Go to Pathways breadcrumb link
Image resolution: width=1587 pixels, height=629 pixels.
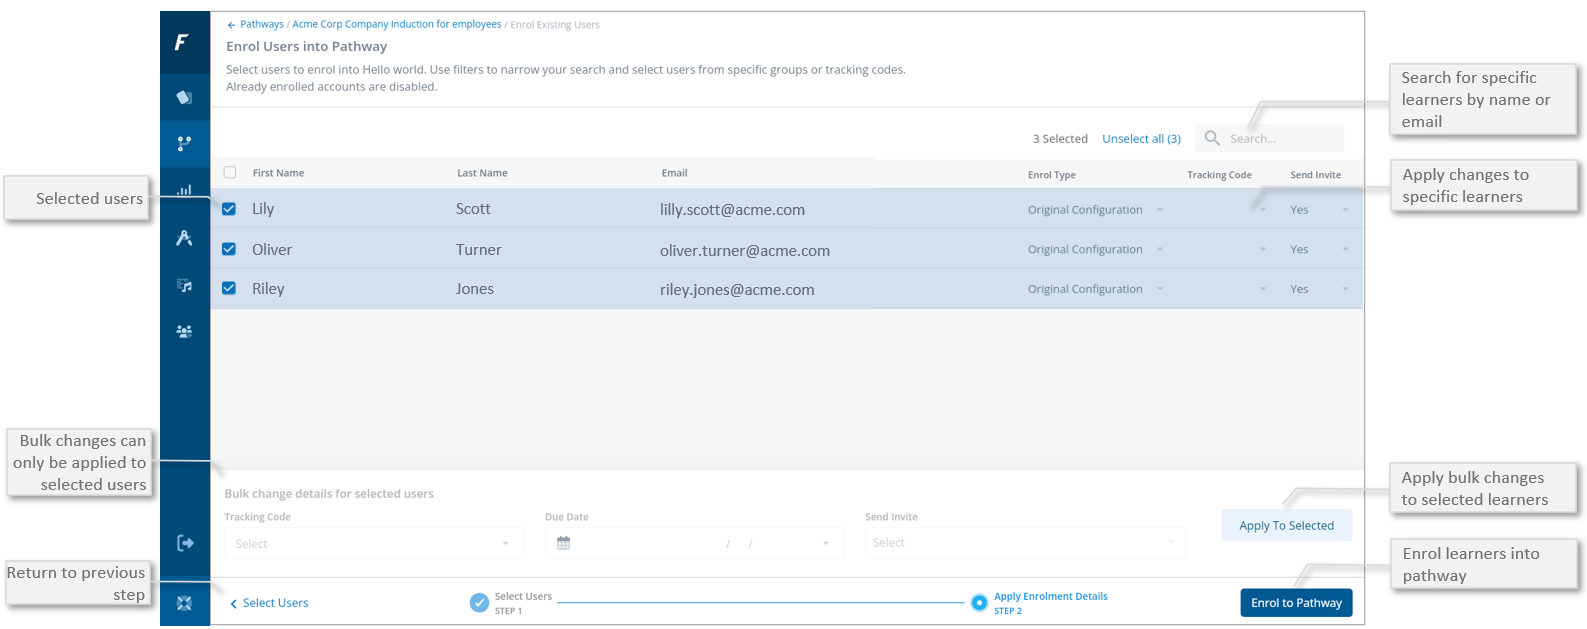coord(261,24)
